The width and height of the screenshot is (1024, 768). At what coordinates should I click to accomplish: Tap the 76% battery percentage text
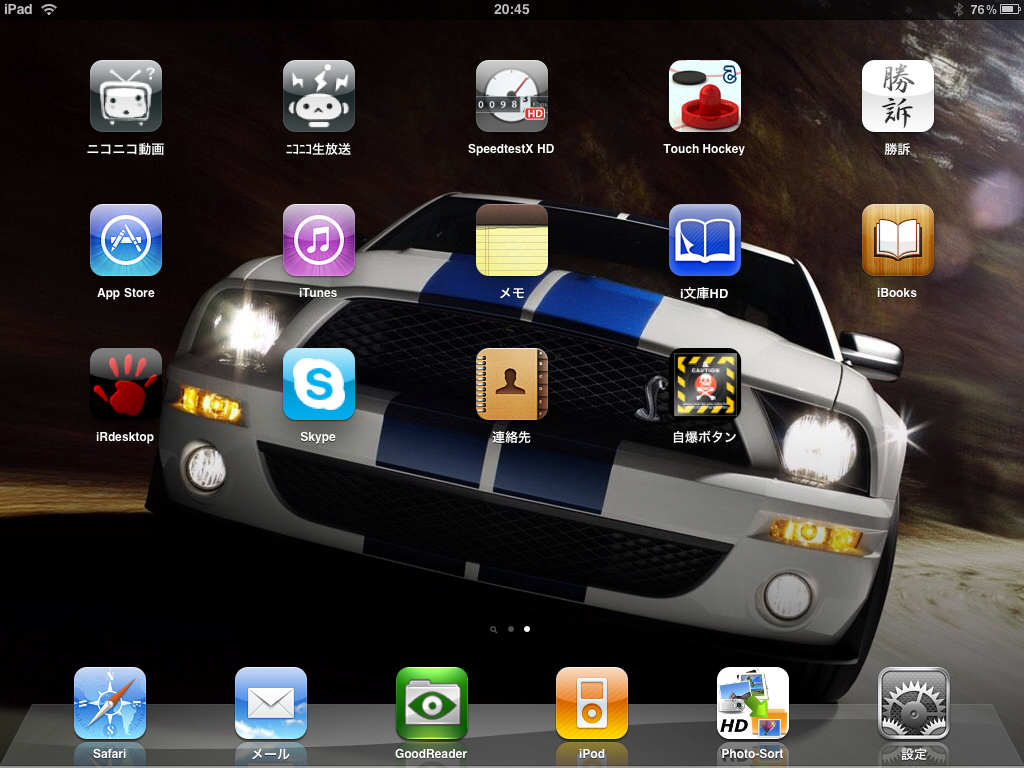pos(983,9)
